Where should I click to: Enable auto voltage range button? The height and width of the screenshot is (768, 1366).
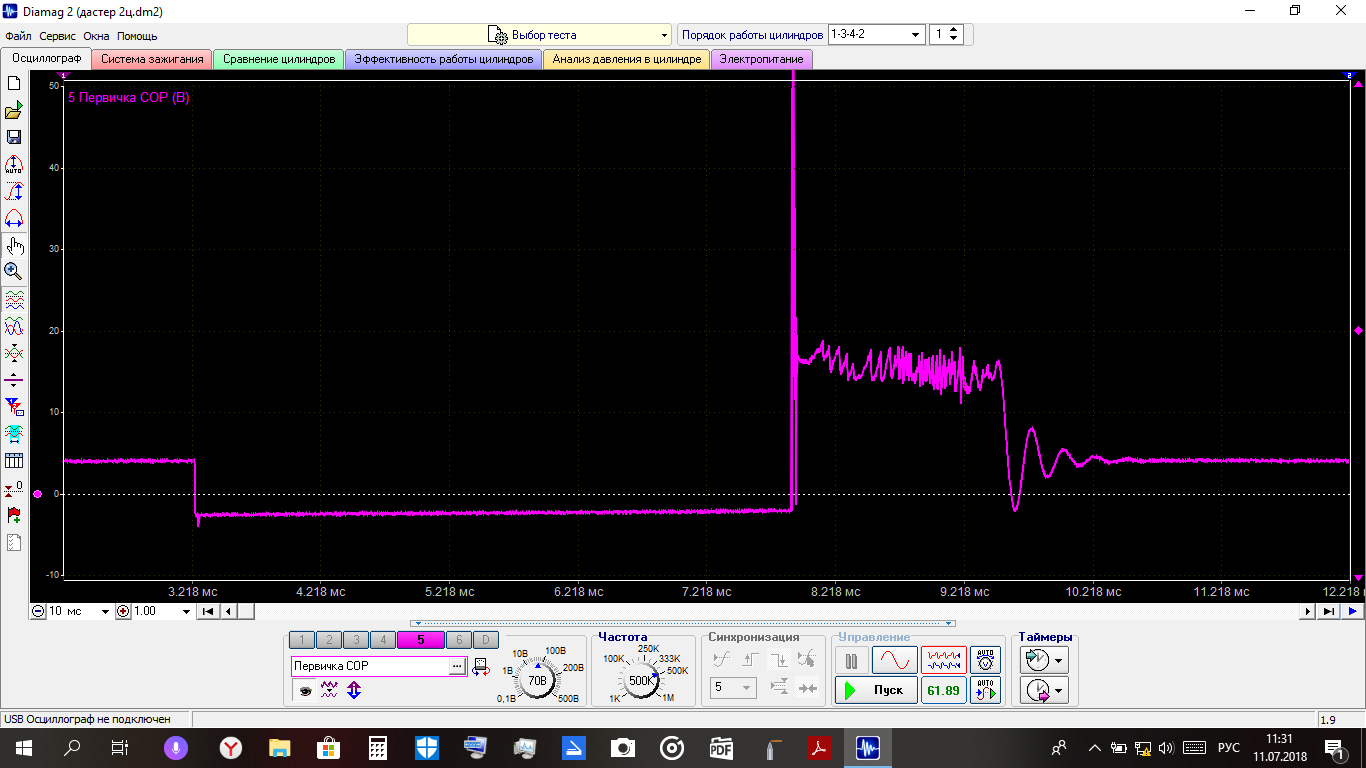986,660
